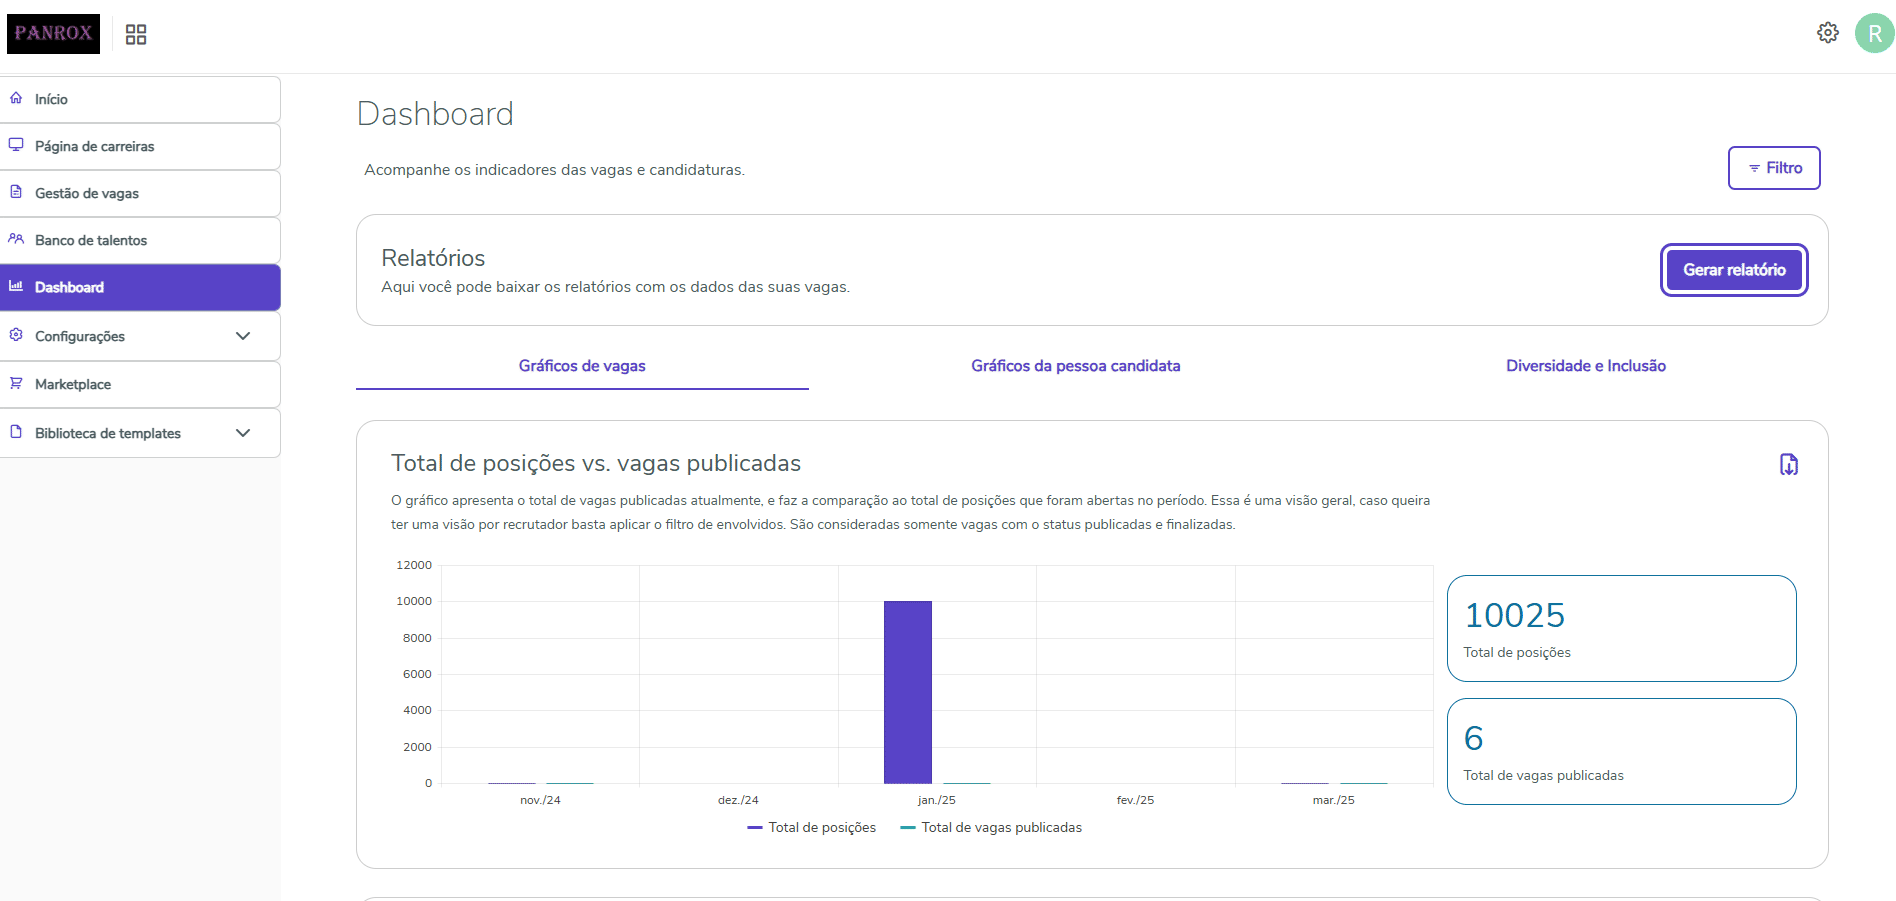Click the 6 Total de vagas publicadas card
Screen dimensions: 1896x901
click(x=1621, y=751)
